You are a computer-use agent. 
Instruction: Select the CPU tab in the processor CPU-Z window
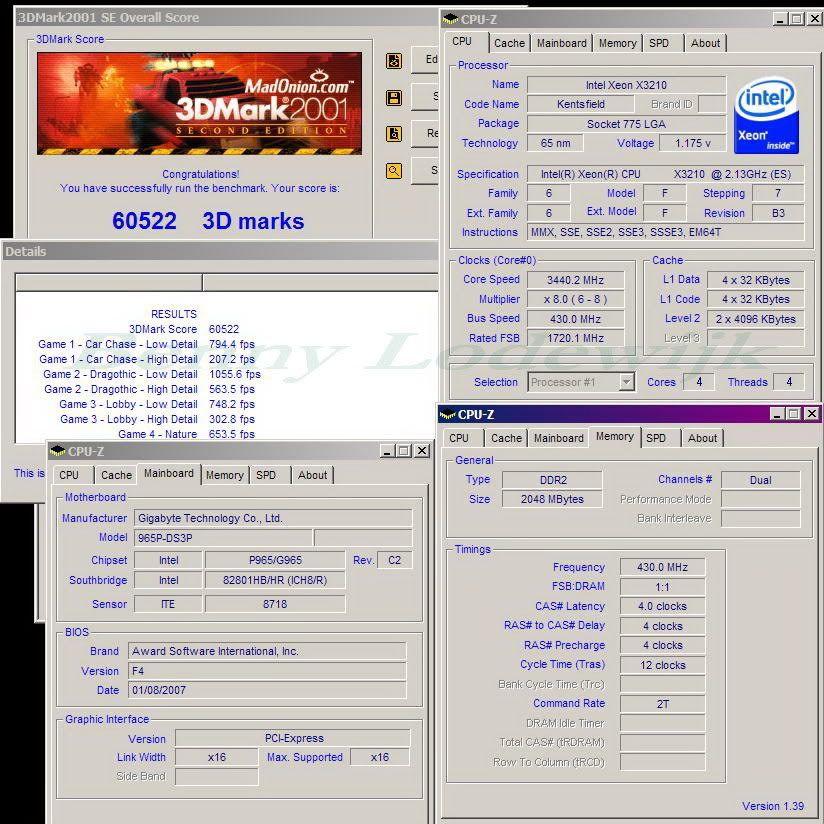coord(465,42)
